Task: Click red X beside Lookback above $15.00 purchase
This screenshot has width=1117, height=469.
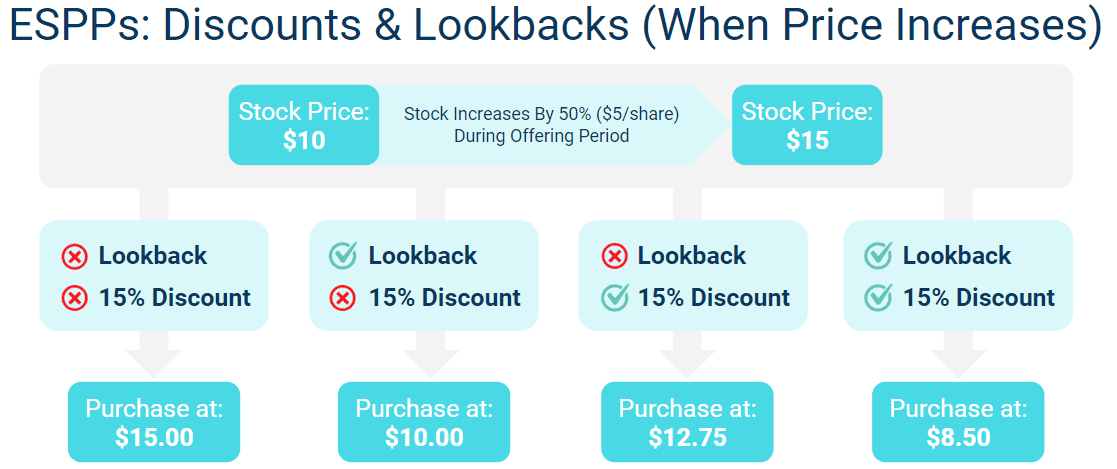Action: tap(74, 256)
